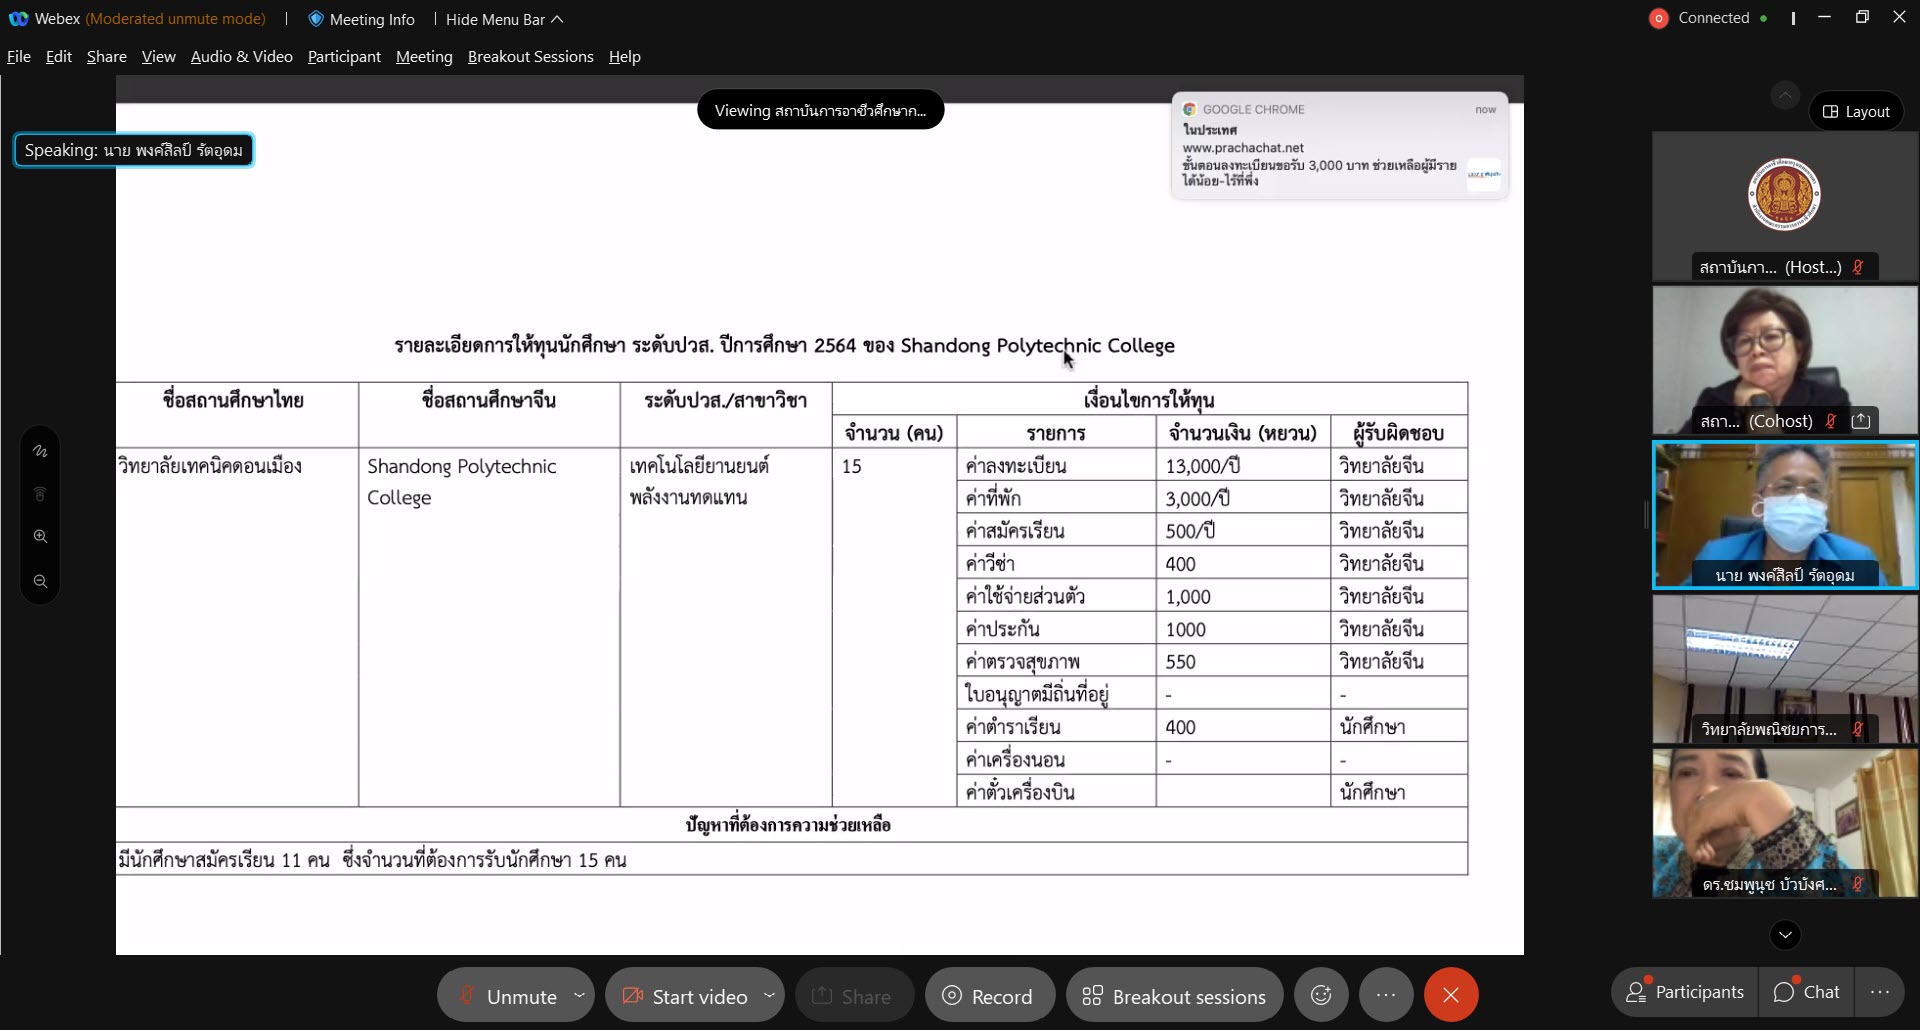The width and height of the screenshot is (1920, 1030).
Task: Click the Connected status label
Action: click(1714, 18)
